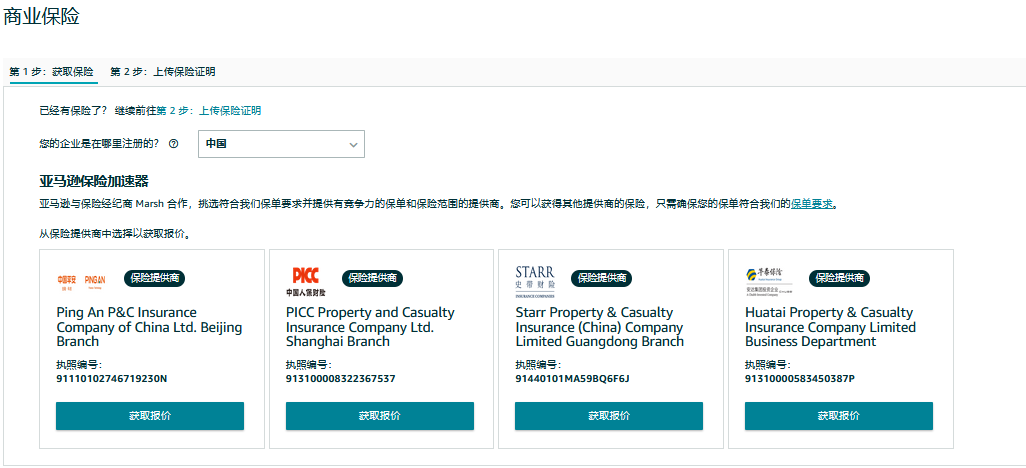The height and width of the screenshot is (468, 1026).
Task: Select license number 91110102746719230N
Action: pyautogui.click(x=112, y=378)
